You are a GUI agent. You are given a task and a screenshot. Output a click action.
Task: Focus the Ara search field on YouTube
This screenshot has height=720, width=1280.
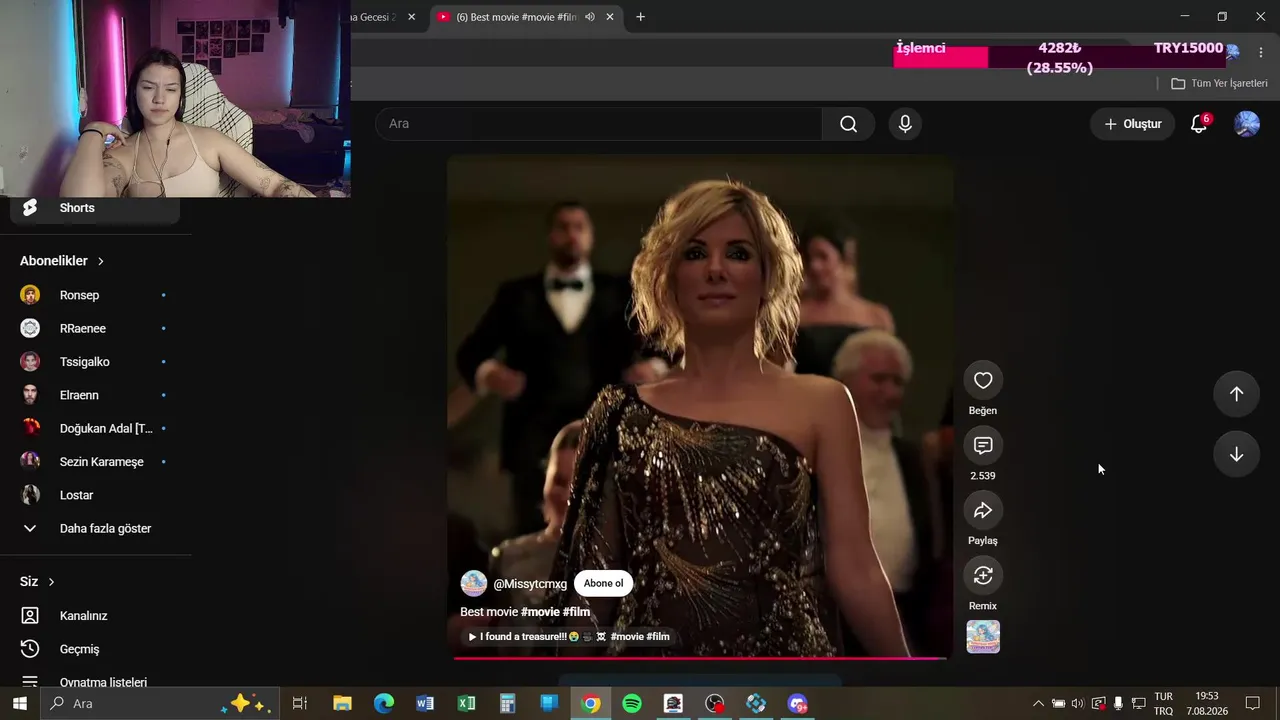pos(599,124)
